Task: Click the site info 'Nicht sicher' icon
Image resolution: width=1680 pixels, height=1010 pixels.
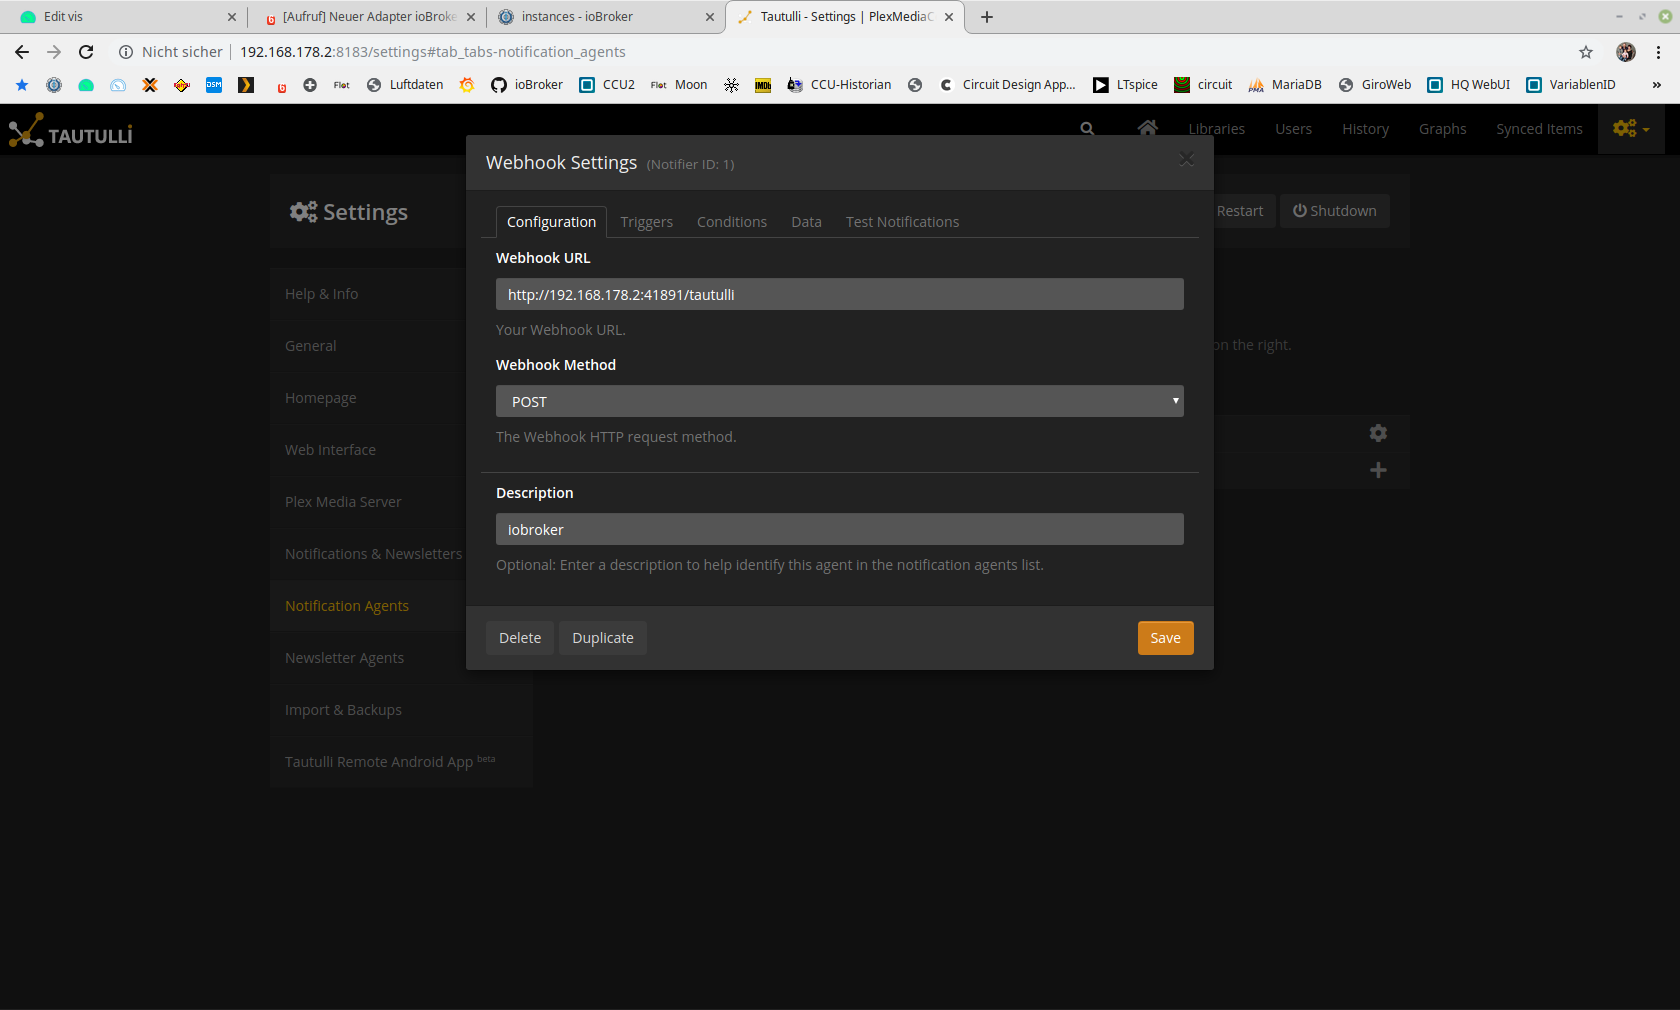Action: click(126, 52)
